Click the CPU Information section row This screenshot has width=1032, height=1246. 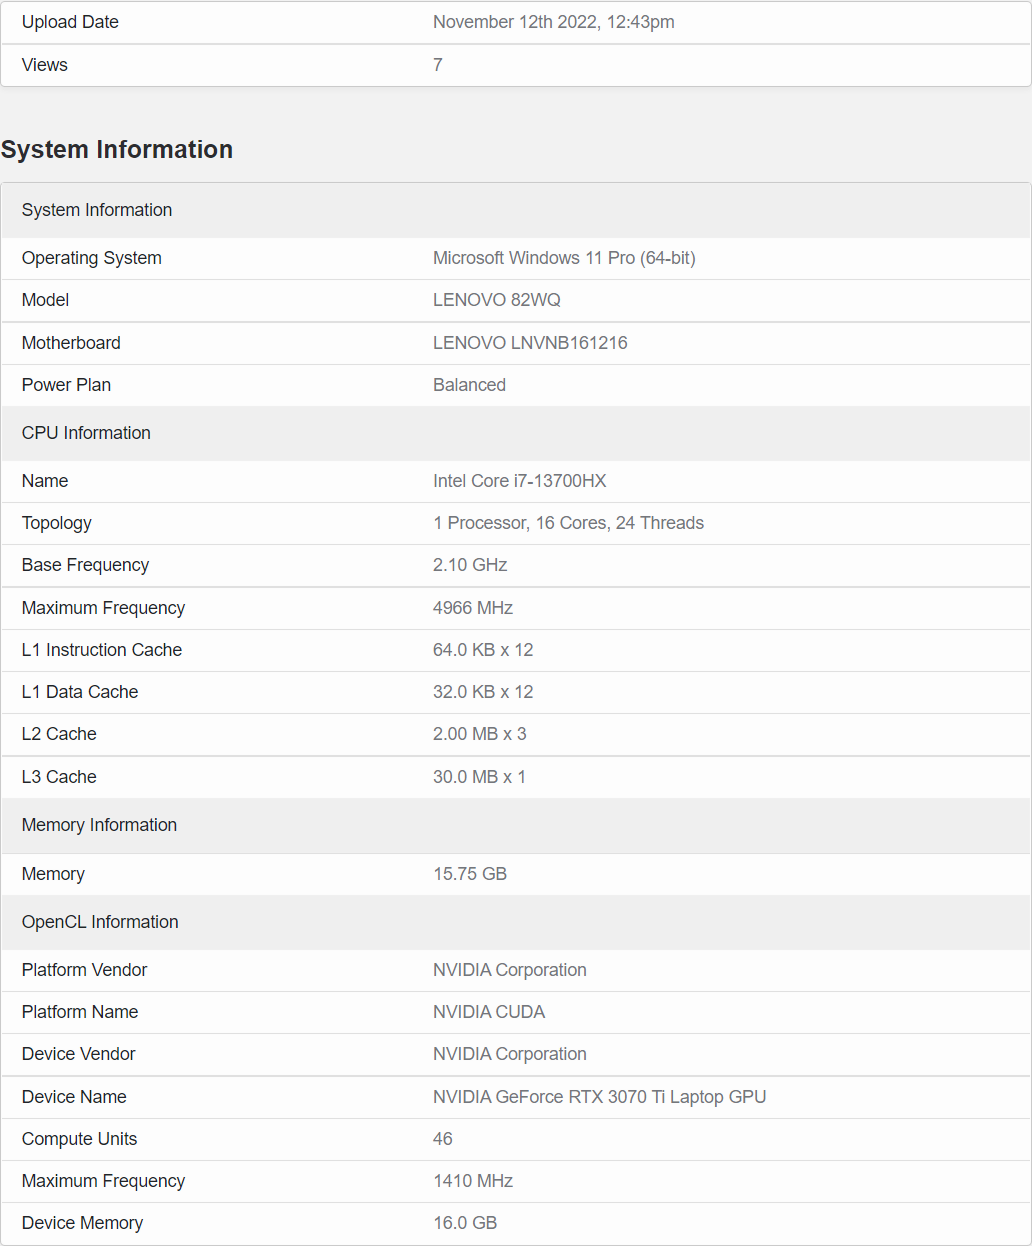[86, 432]
